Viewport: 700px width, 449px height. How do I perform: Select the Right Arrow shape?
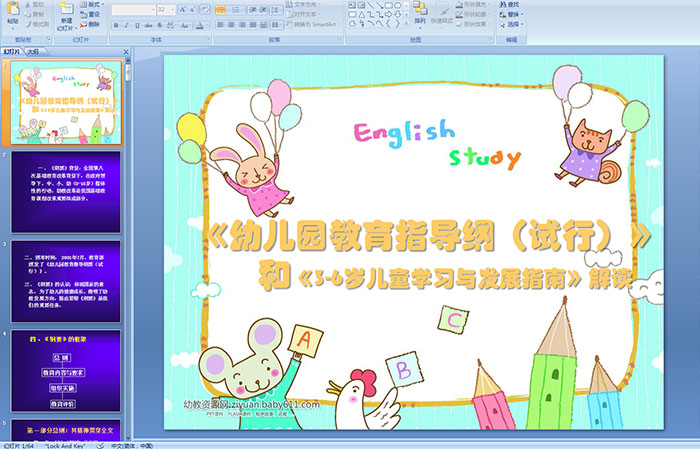(388, 14)
